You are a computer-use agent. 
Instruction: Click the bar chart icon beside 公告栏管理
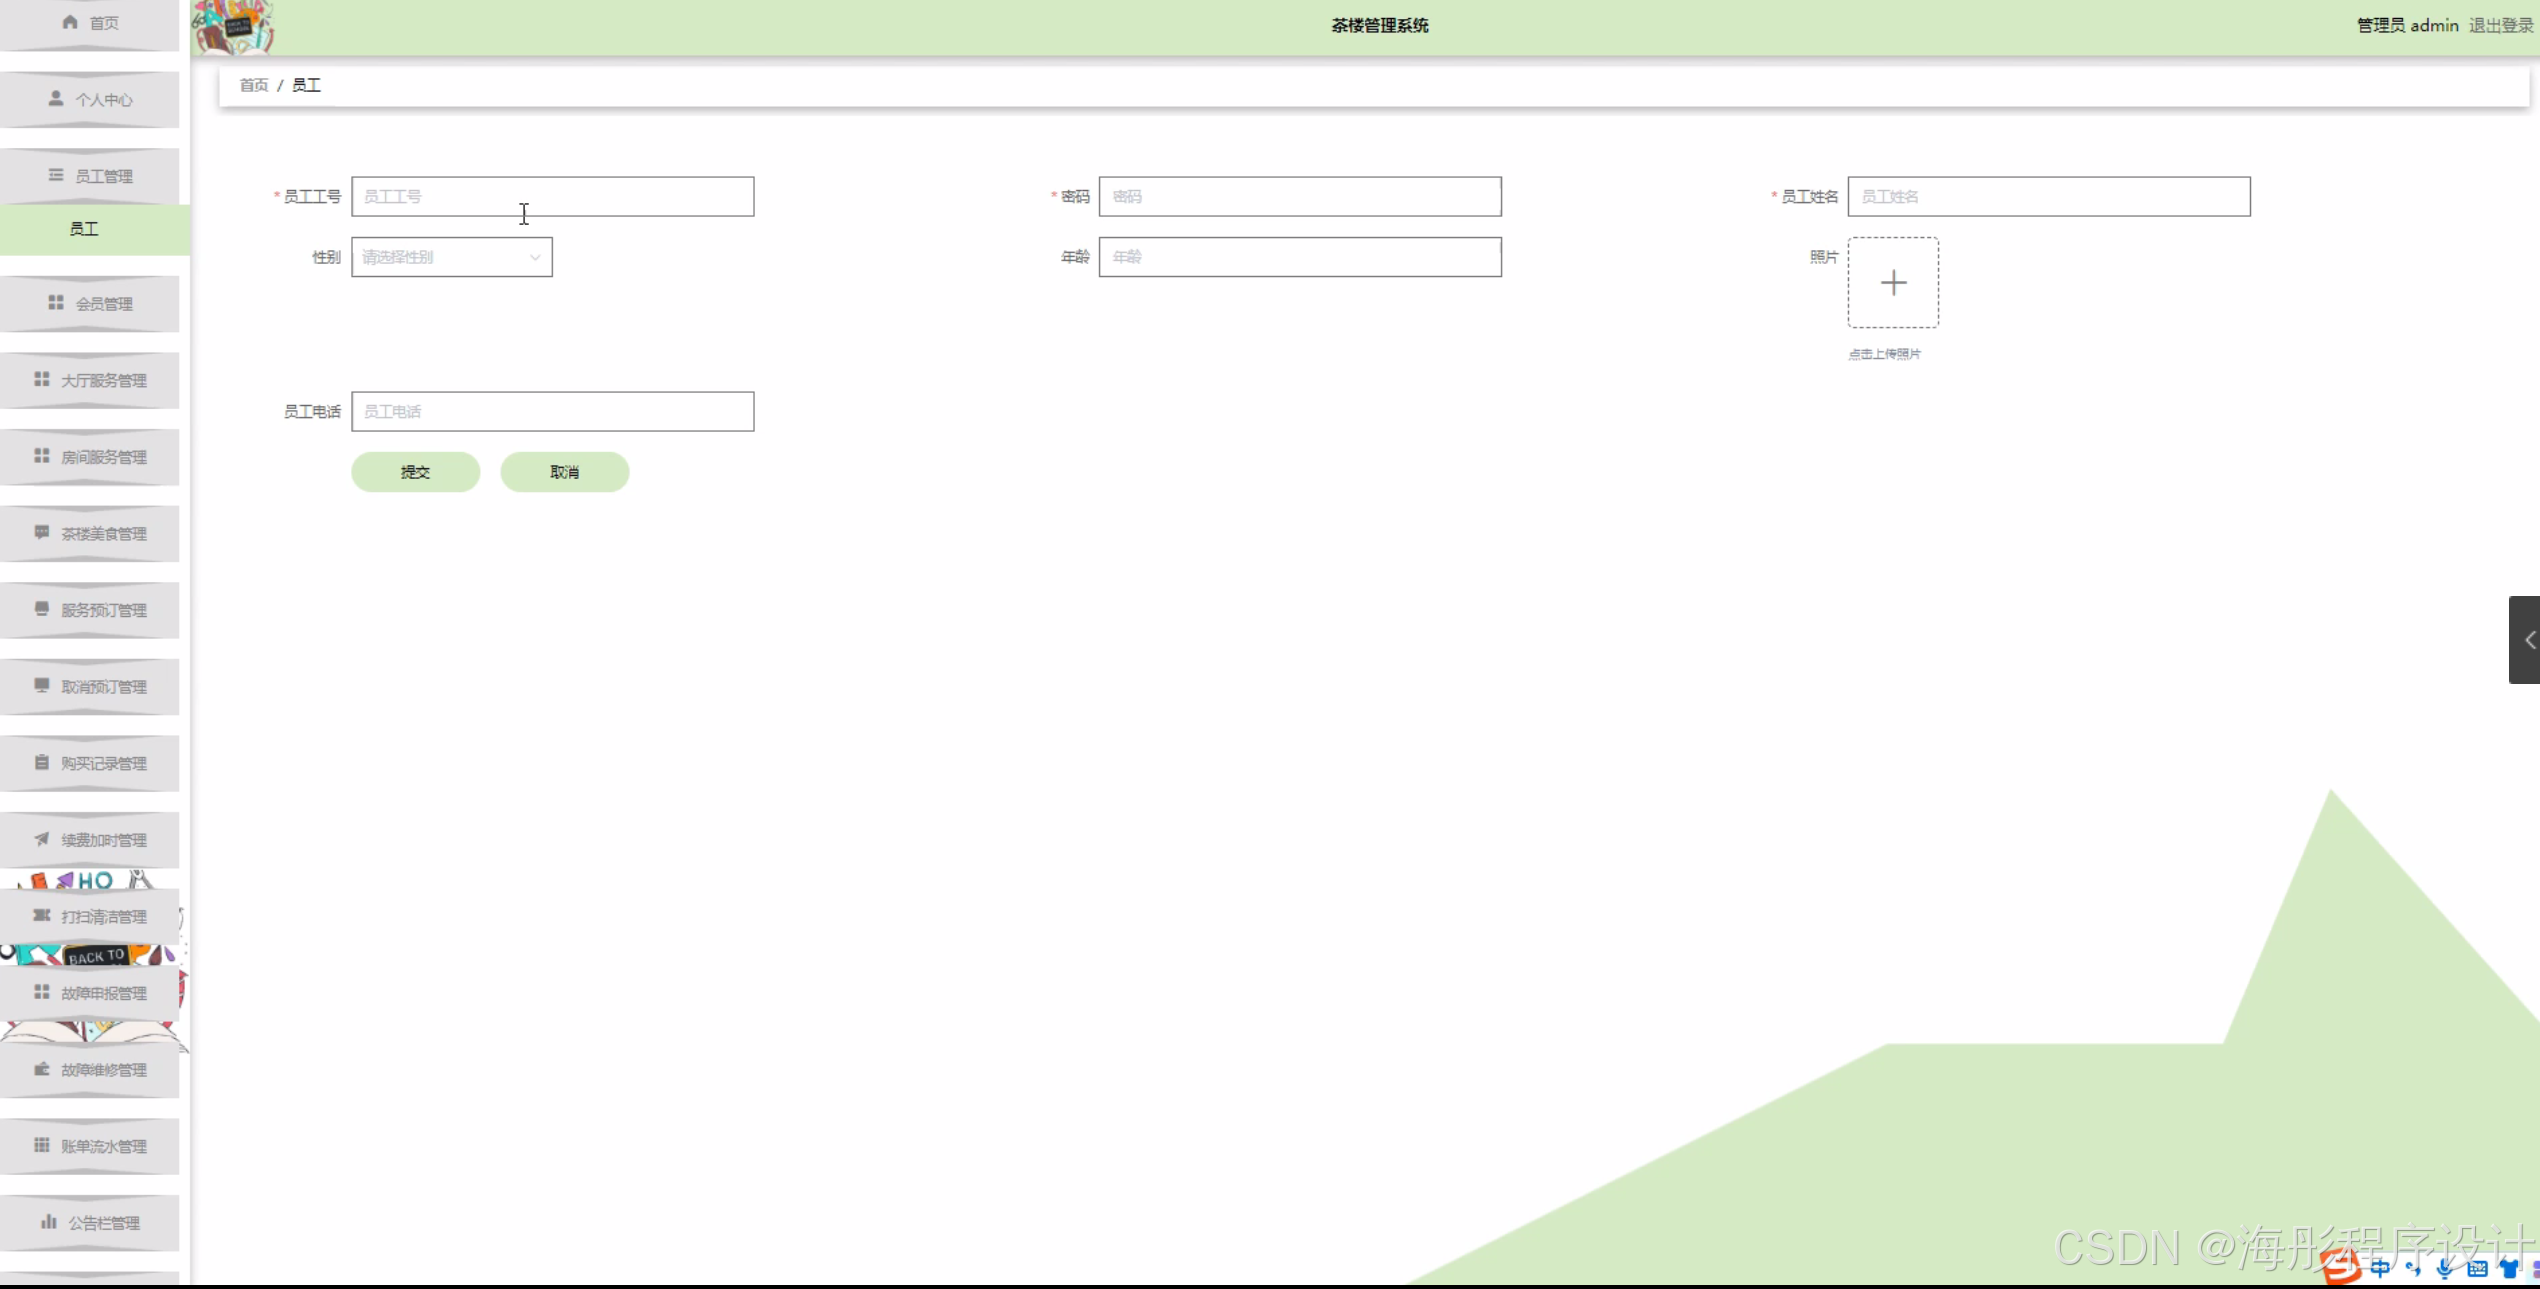point(49,1221)
